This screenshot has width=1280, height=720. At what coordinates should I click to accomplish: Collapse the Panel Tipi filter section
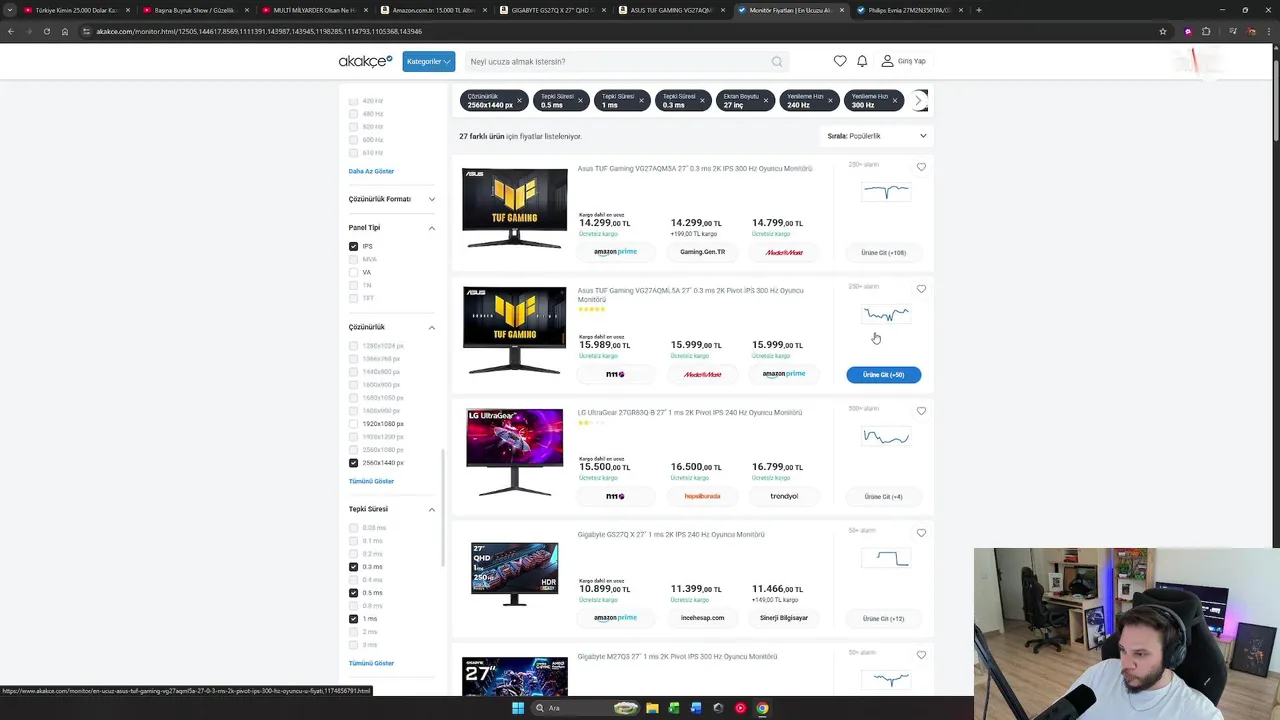coord(392,228)
